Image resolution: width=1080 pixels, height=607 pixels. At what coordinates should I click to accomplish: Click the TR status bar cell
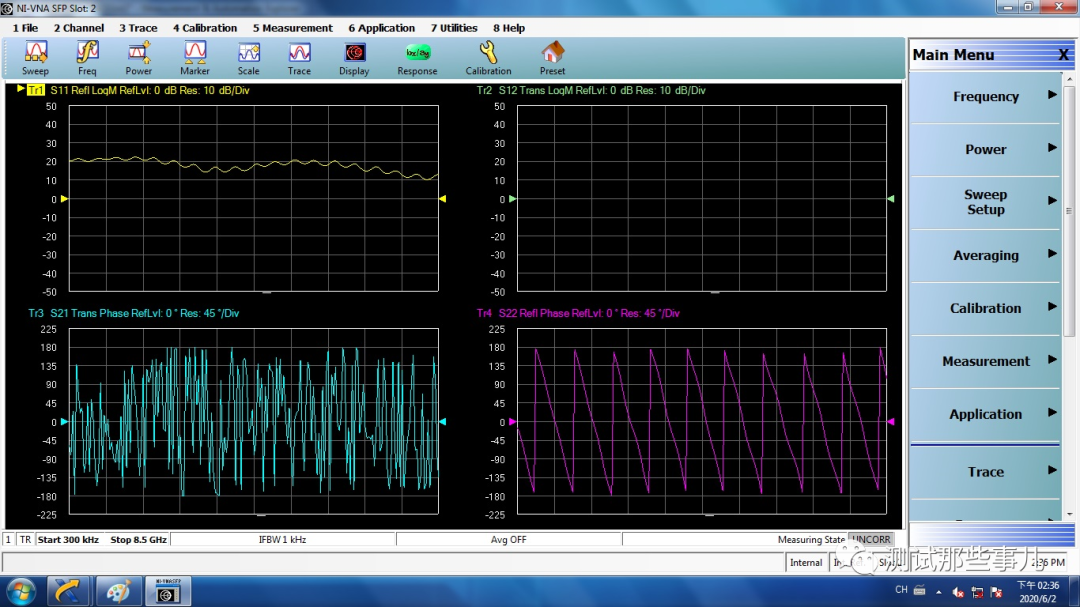point(25,540)
